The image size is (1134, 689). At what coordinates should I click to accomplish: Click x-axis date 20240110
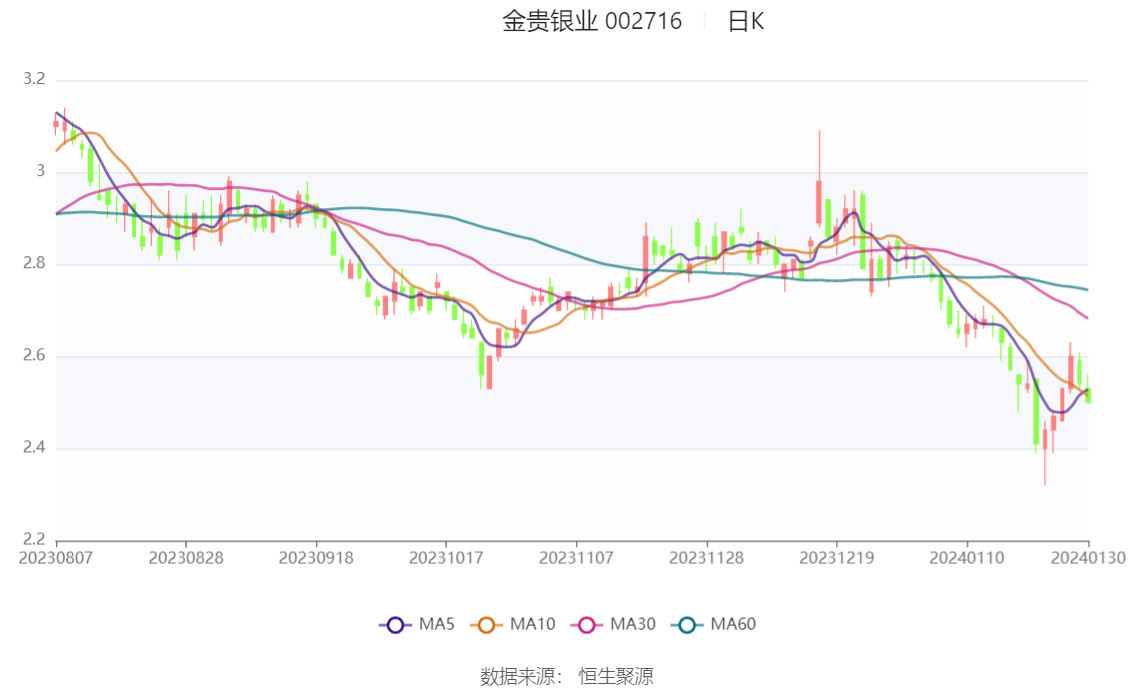pyautogui.click(x=967, y=558)
